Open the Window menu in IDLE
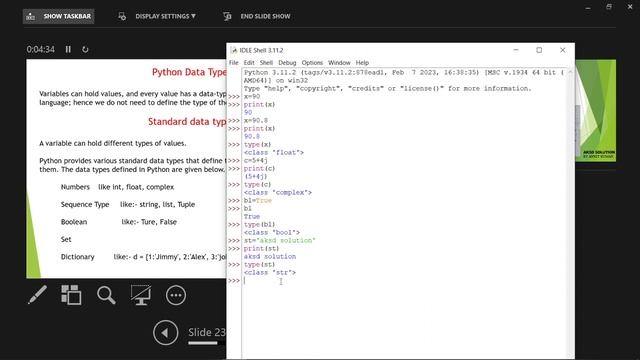 point(339,63)
